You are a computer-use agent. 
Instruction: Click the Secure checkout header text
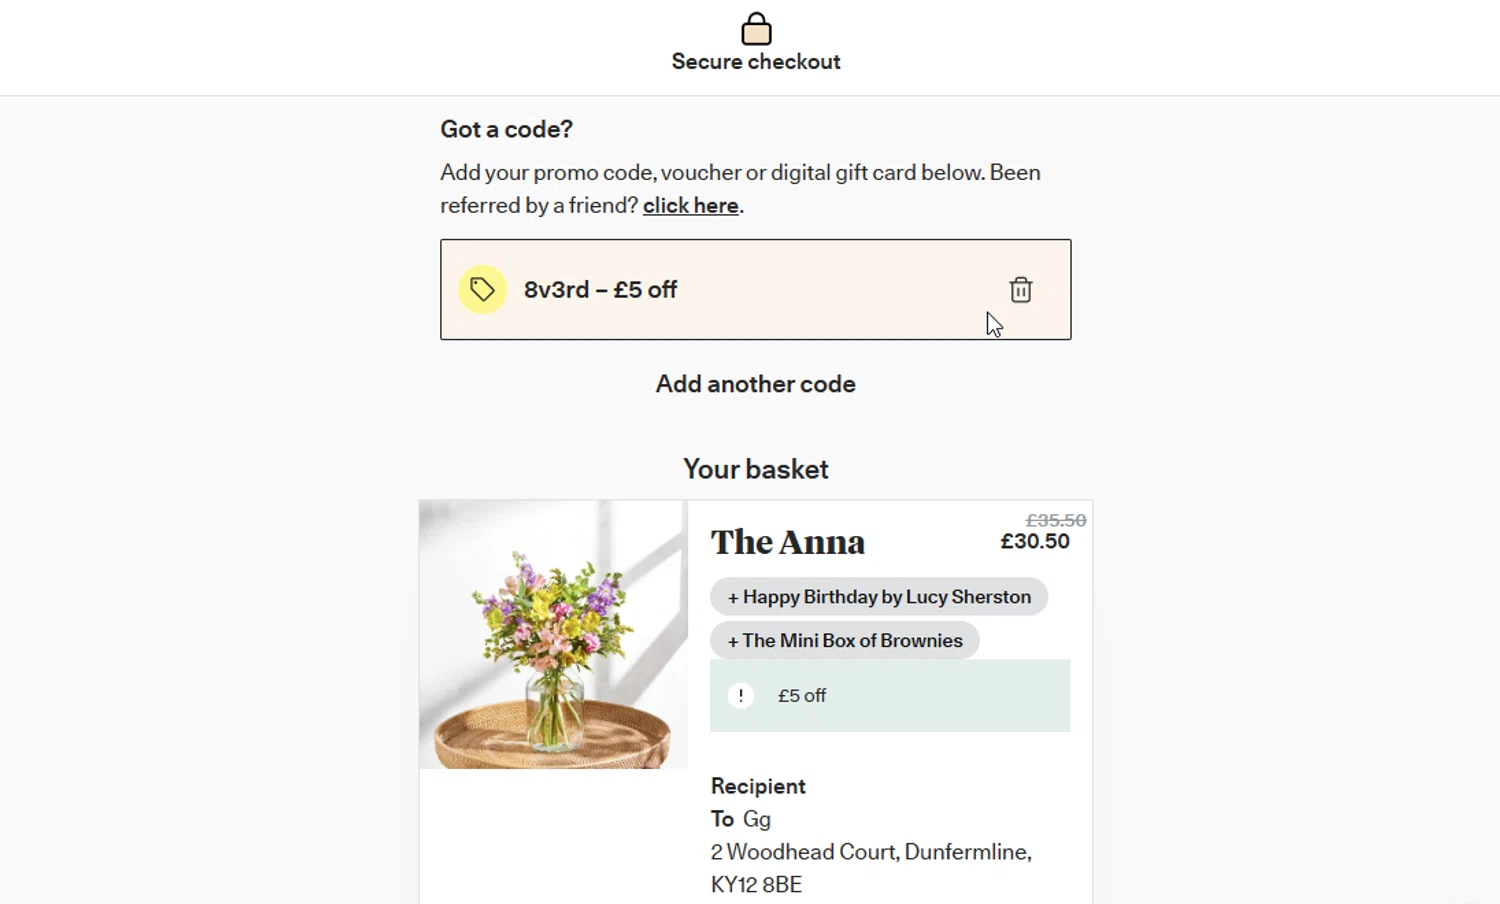click(x=756, y=62)
